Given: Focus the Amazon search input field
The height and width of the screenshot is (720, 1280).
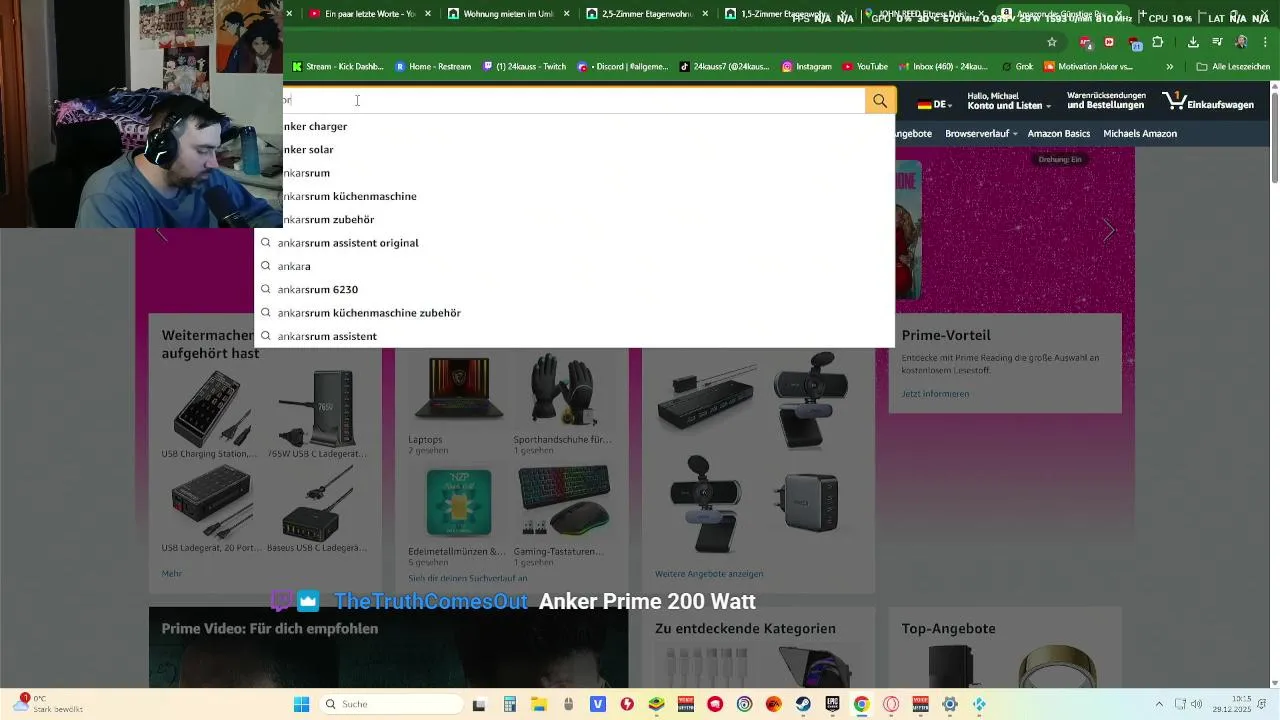Looking at the screenshot, I should [x=574, y=100].
